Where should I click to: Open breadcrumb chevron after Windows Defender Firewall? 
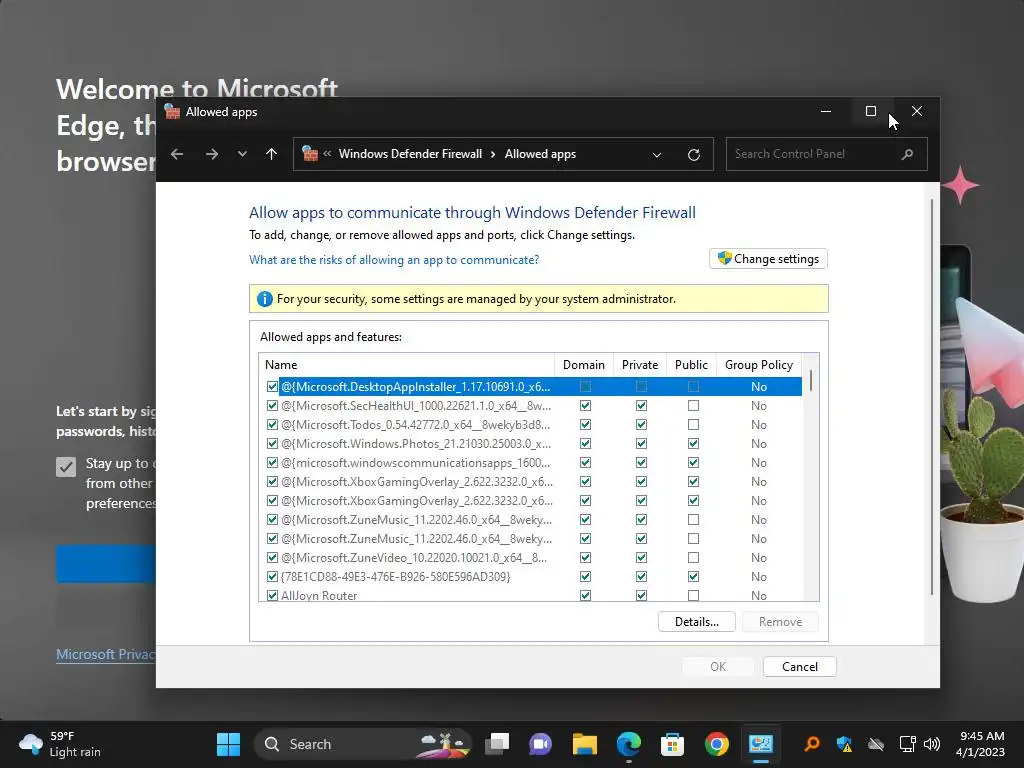coord(493,154)
